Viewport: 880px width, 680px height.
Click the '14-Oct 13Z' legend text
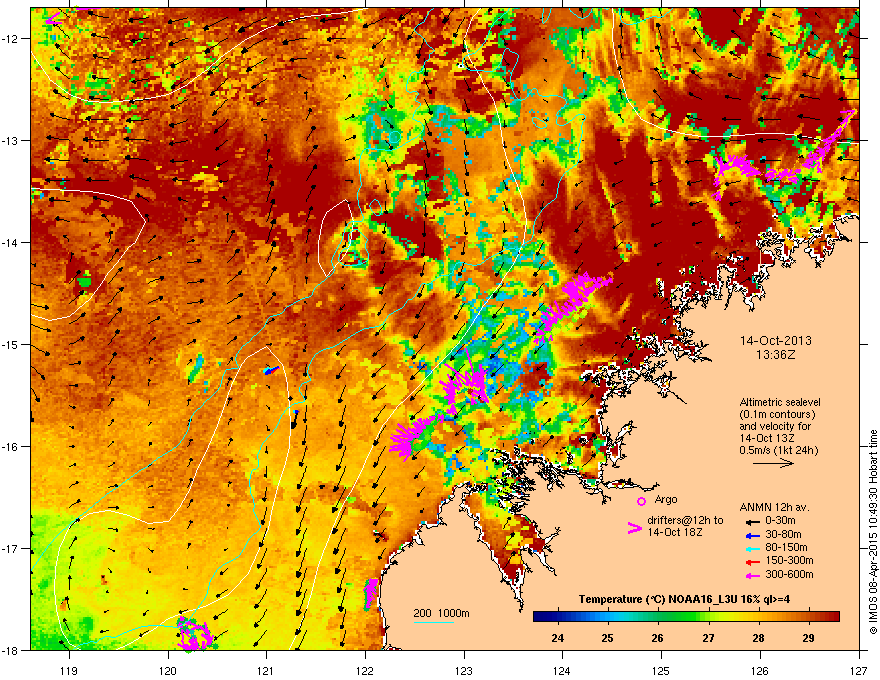pos(765,438)
